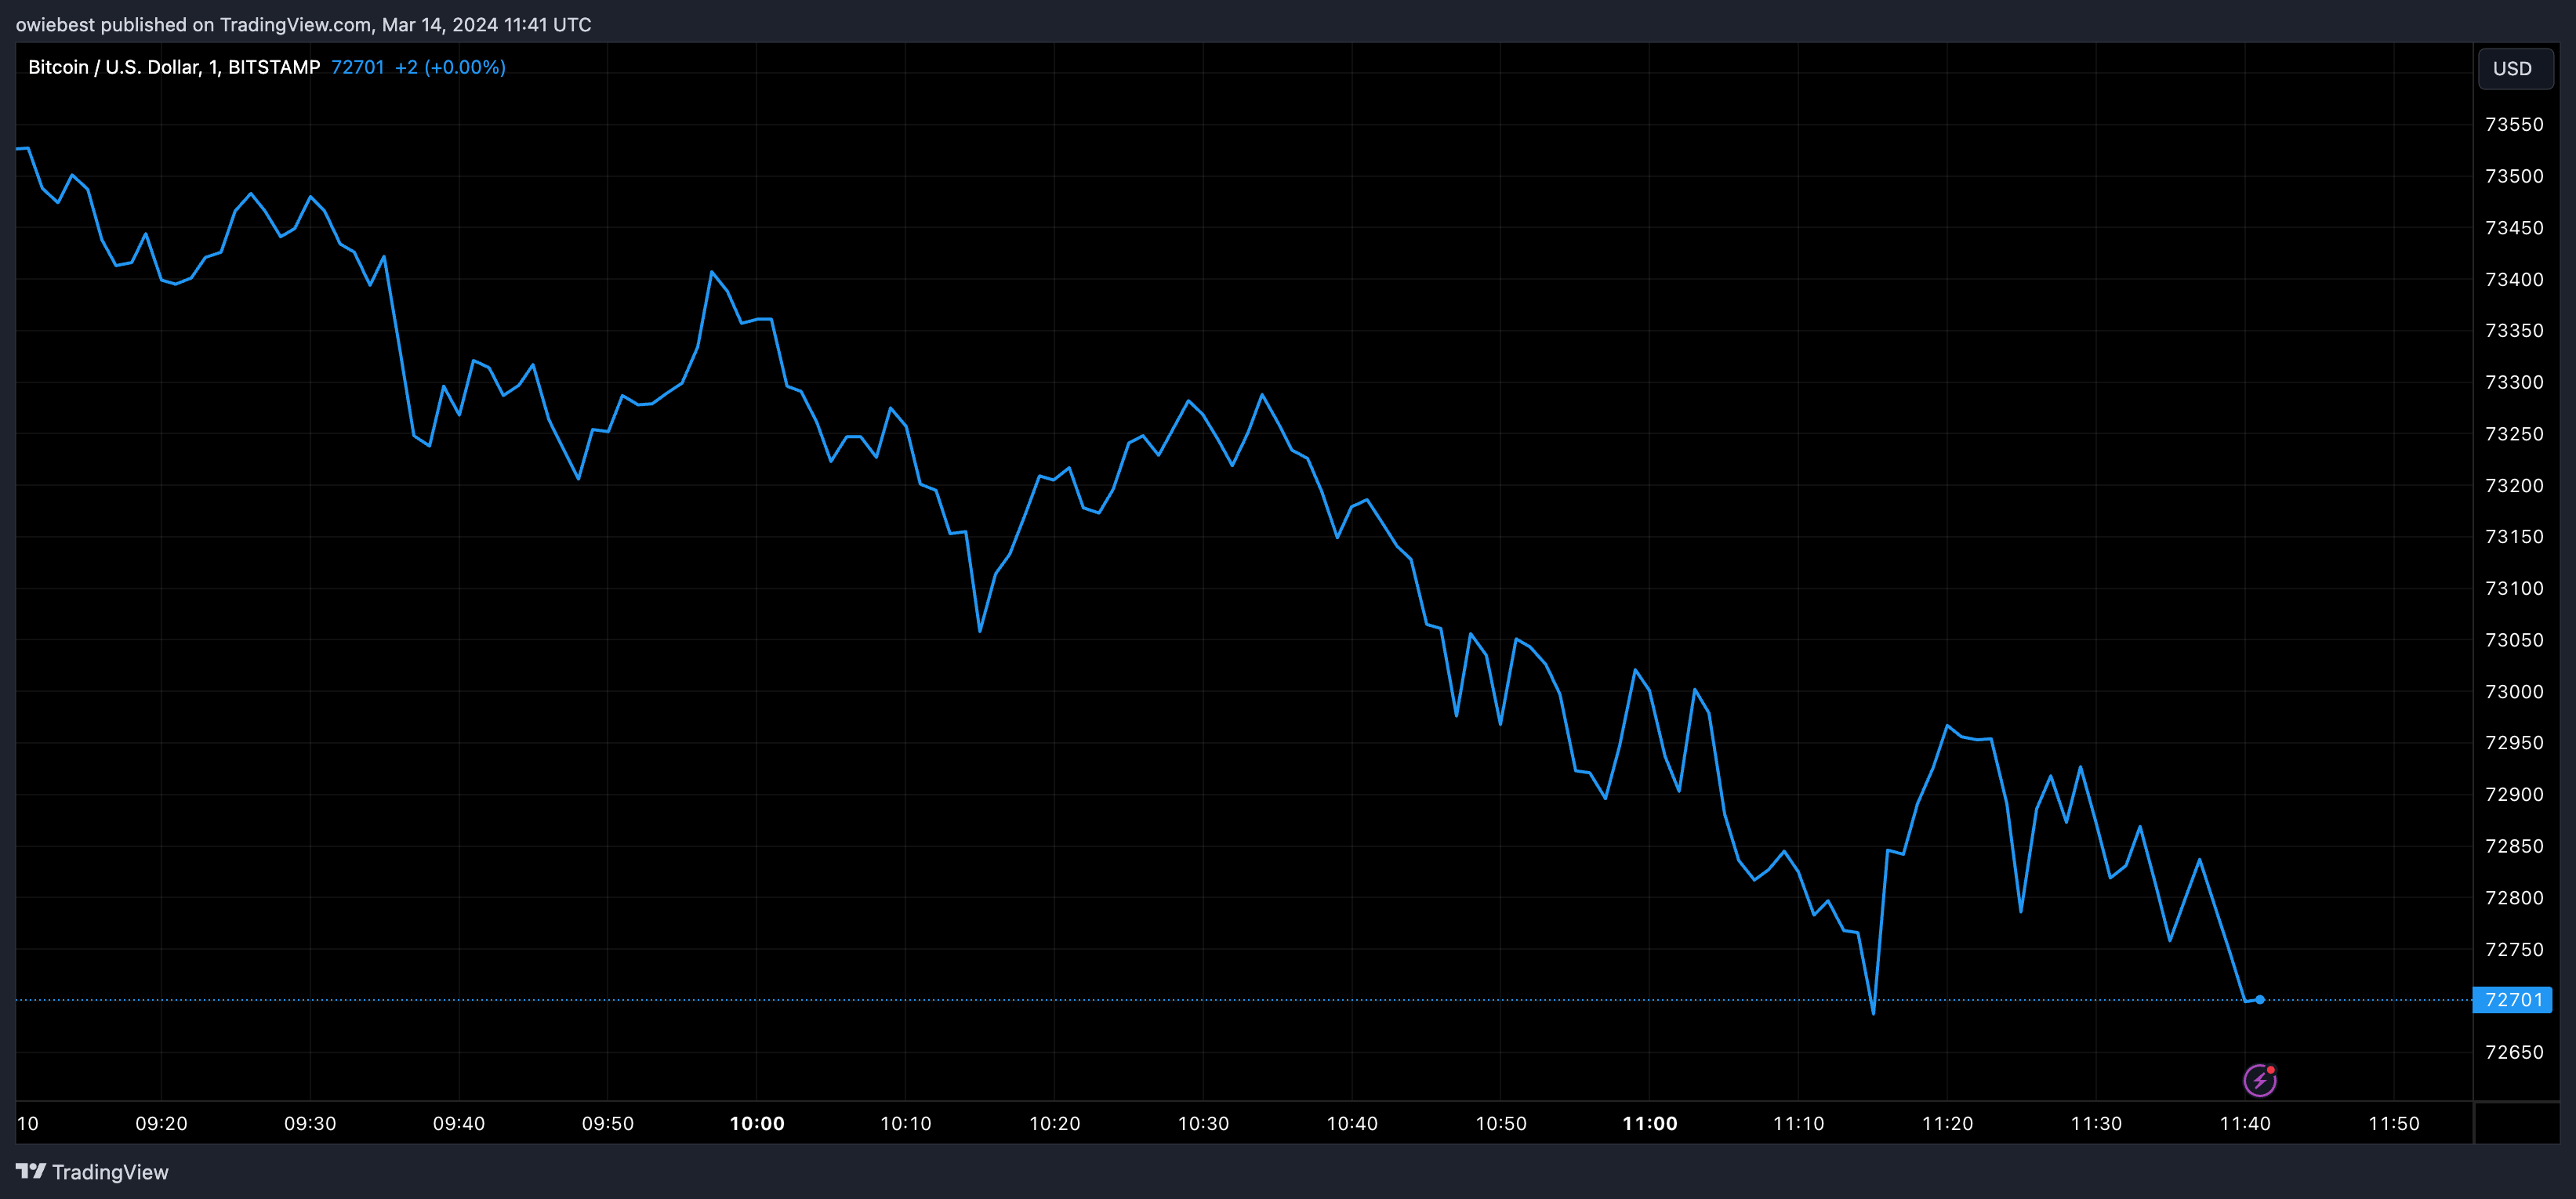The width and height of the screenshot is (2576, 1199).
Task: Click the 10:50 time axis label
Action: click(1501, 1123)
